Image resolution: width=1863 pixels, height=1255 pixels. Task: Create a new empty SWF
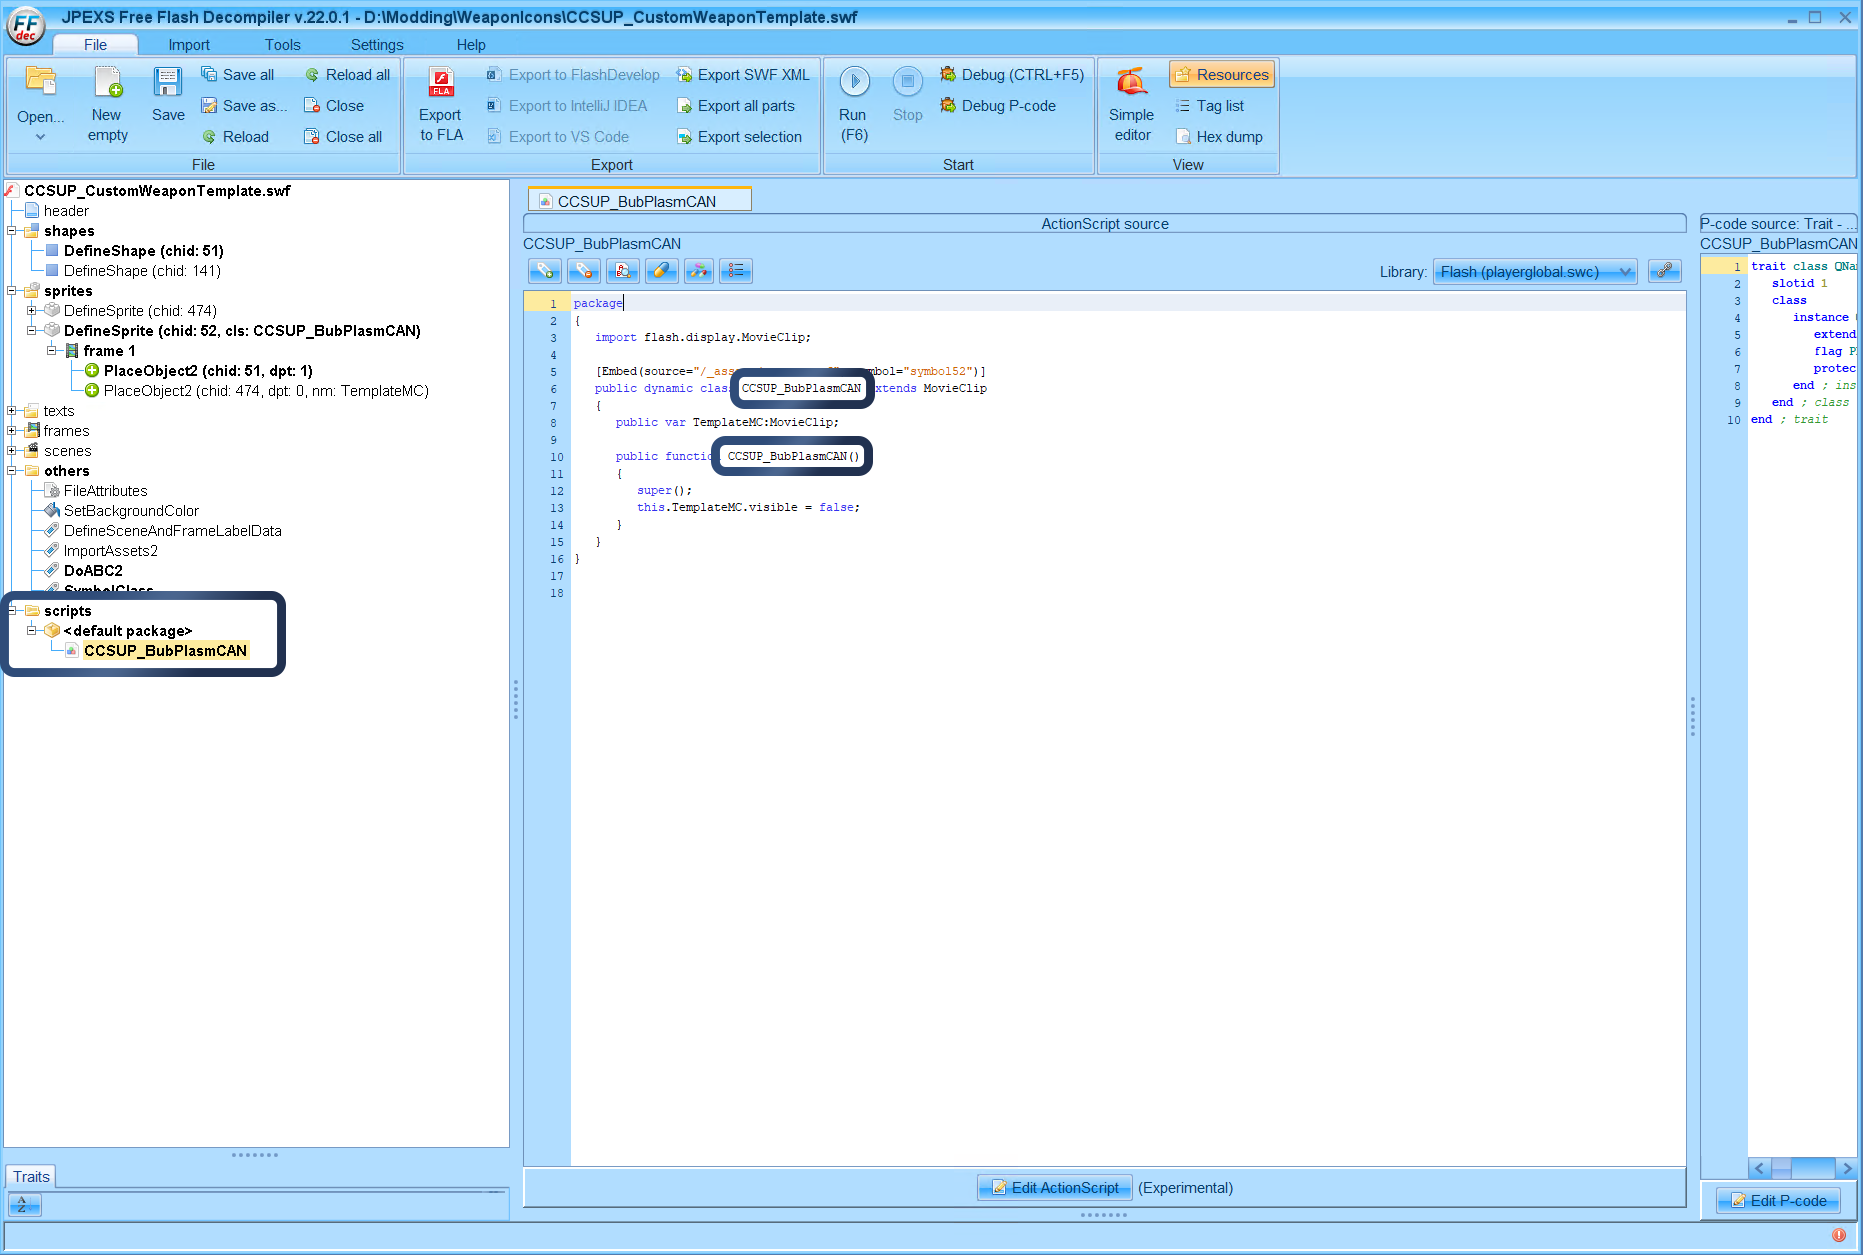point(106,95)
